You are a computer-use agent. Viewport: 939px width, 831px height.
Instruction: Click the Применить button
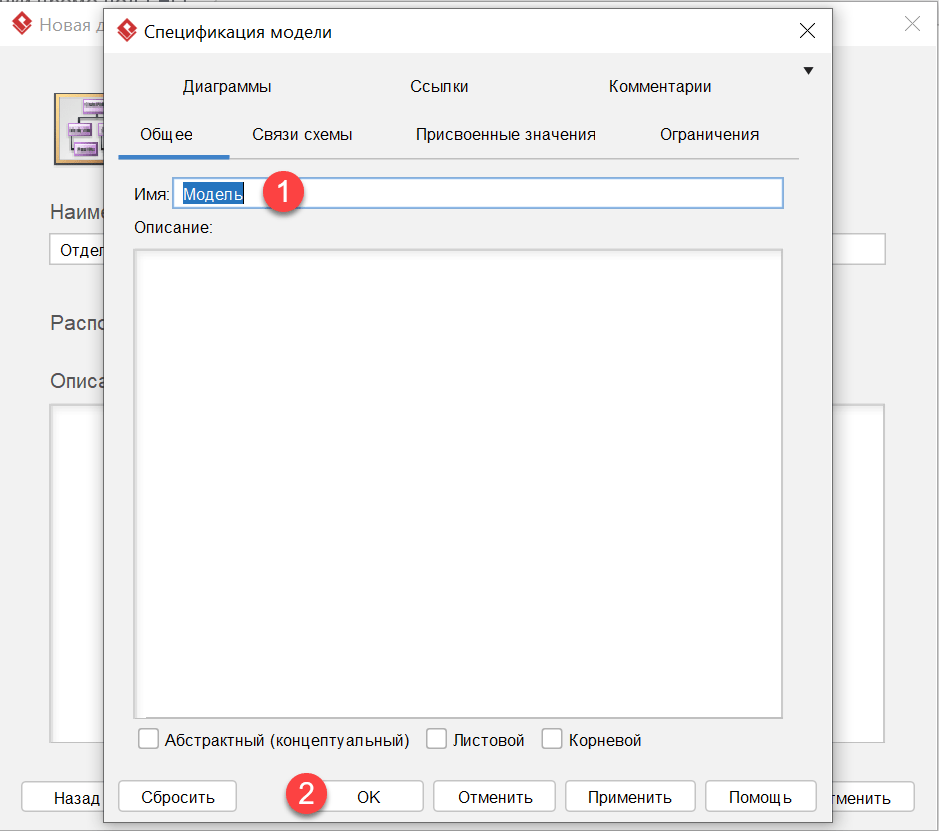(630, 796)
